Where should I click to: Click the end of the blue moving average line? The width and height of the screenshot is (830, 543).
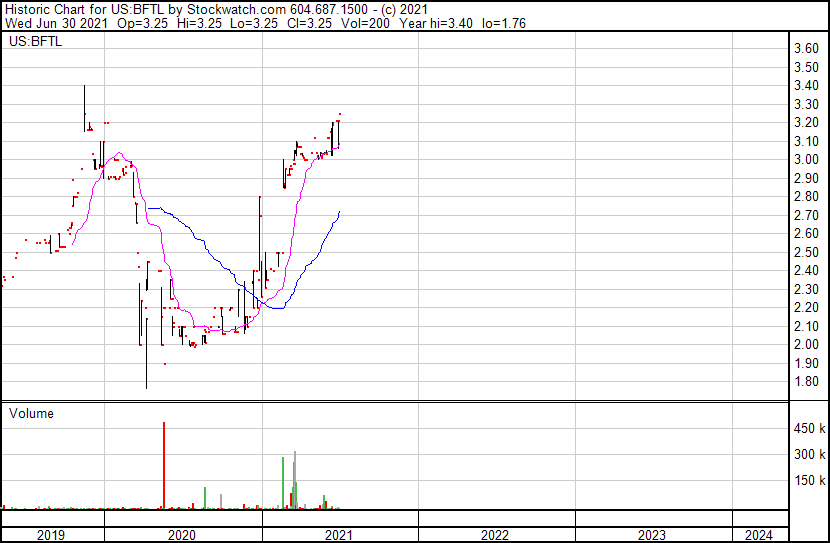tap(339, 212)
